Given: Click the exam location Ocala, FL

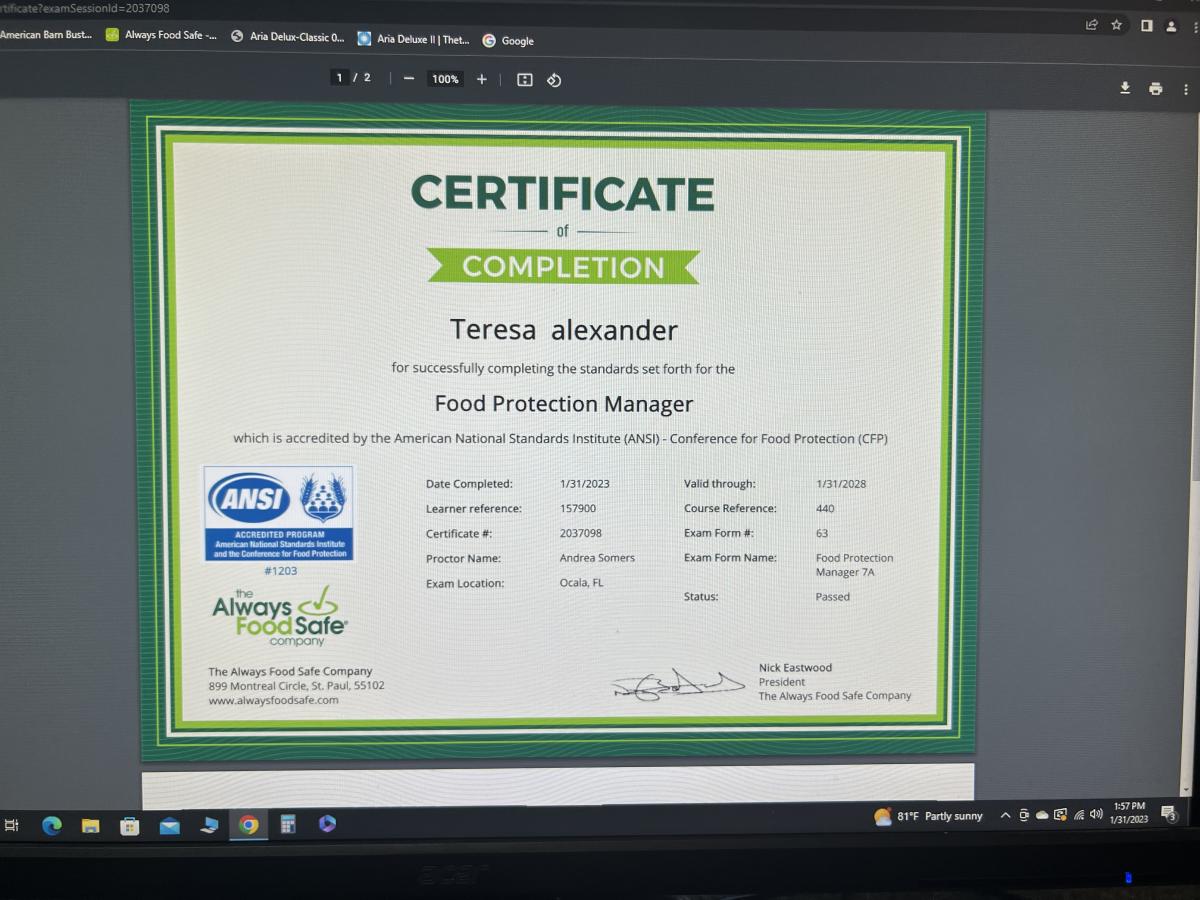Looking at the screenshot, I should pyautogui.click(x=582, y=583).
